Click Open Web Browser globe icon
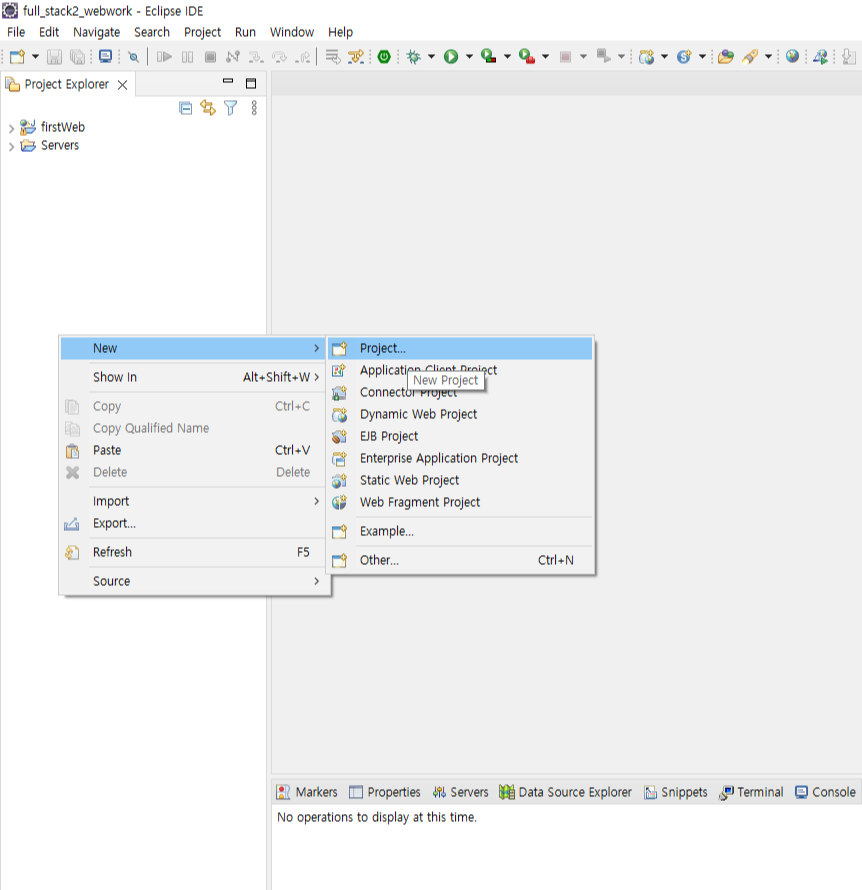The image size is (862, 890). click(x=792, y=56)
